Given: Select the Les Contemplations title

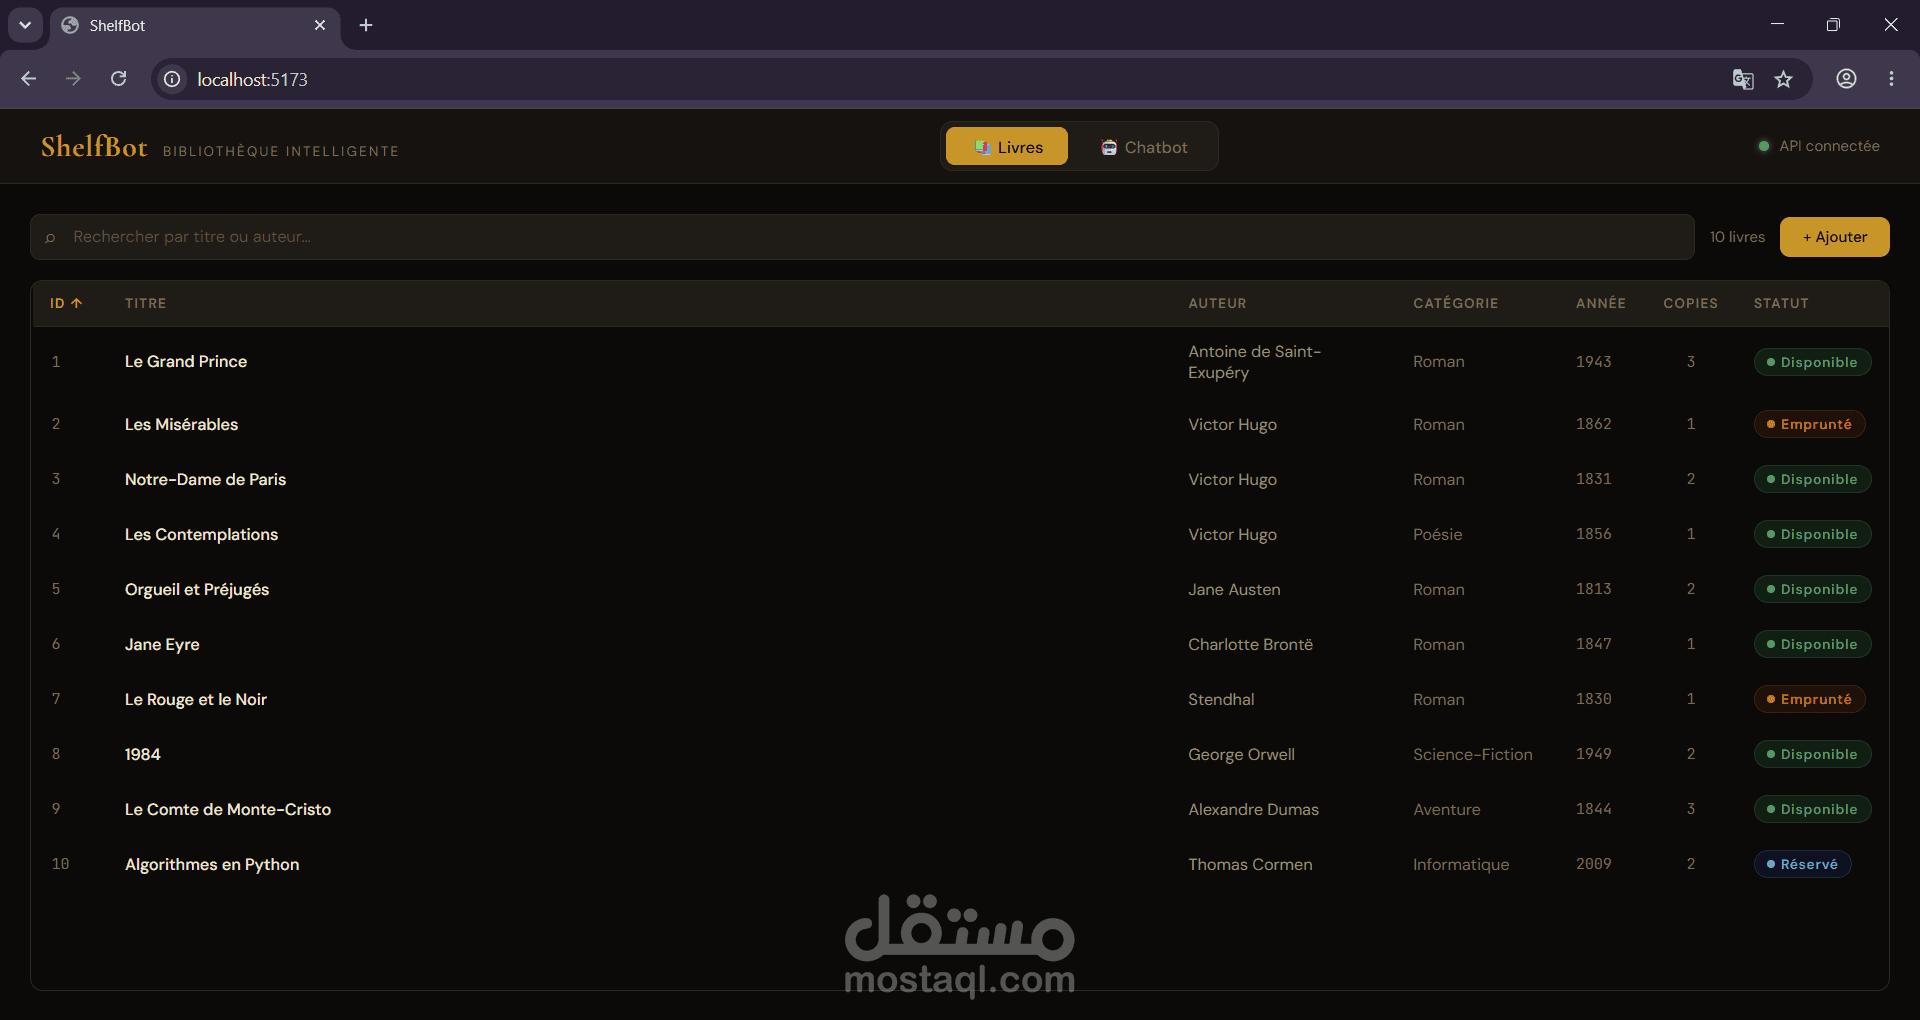Looking at the screenshot, I should pos(201,534).
